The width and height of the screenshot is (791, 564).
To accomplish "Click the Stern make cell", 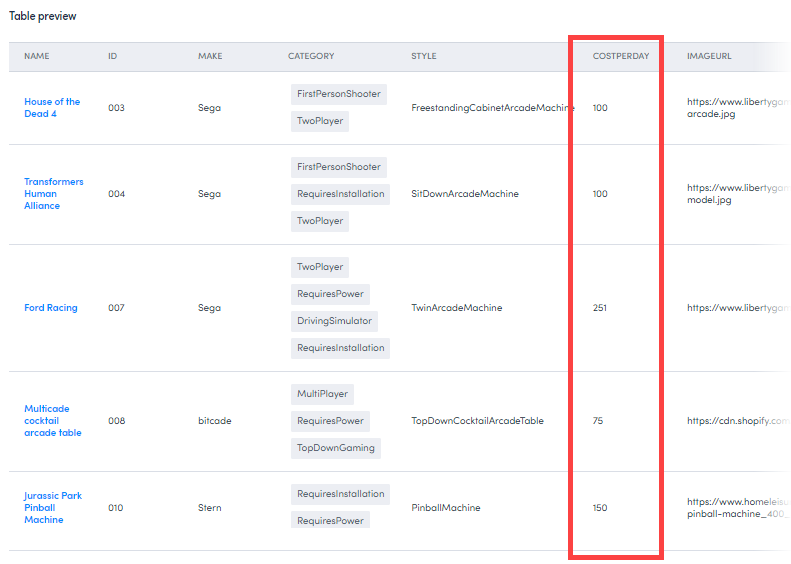I will 210,508.
